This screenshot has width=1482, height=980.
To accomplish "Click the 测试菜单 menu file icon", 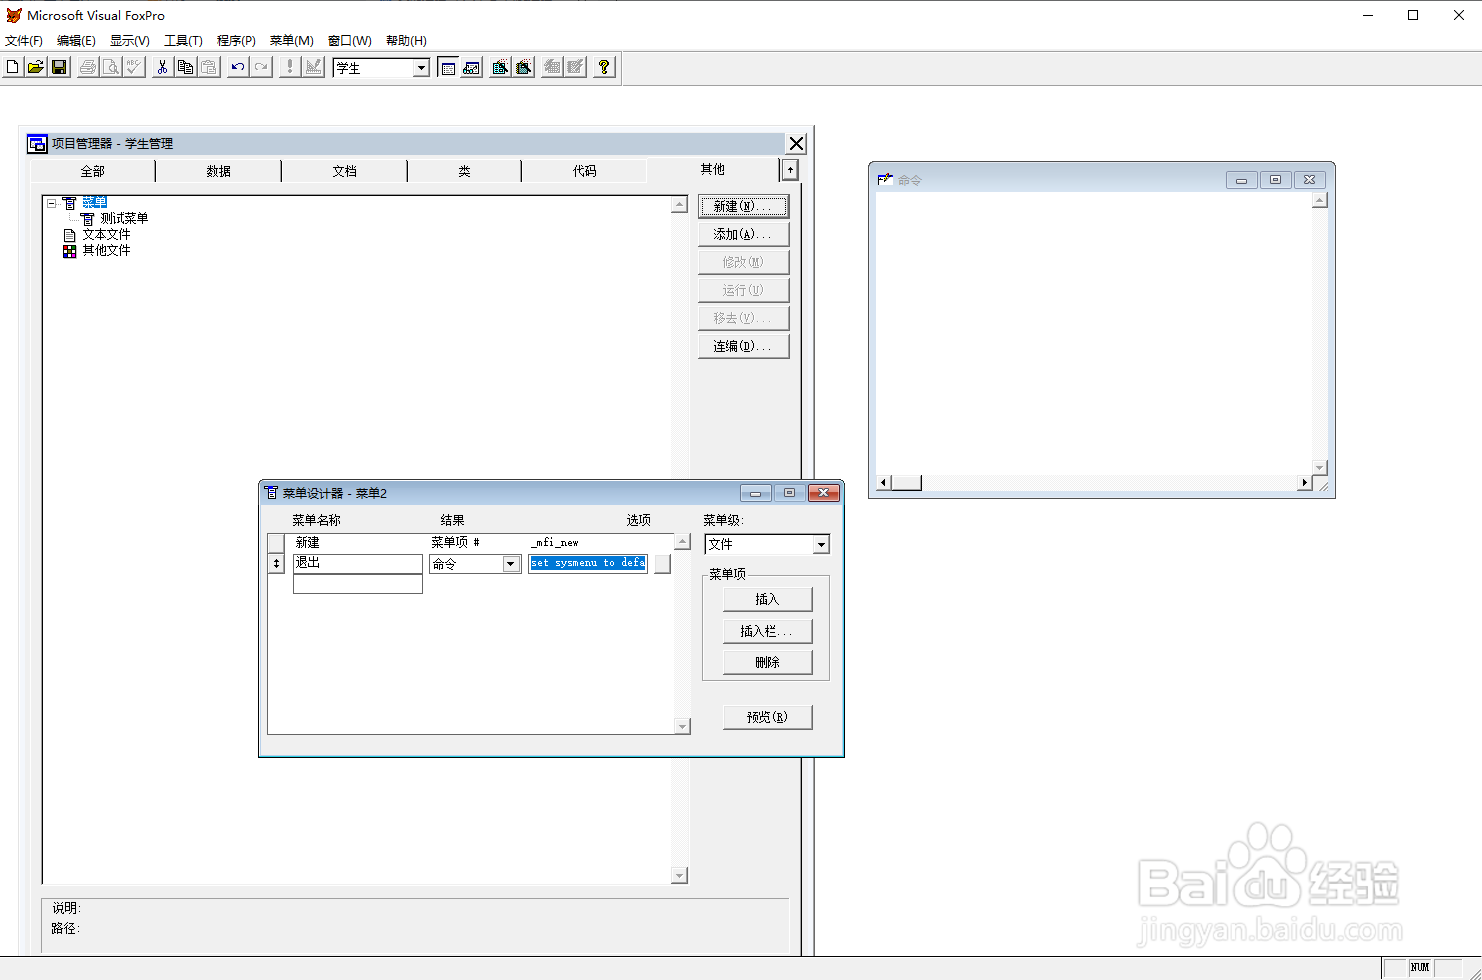I will click(x=88, y=219).
